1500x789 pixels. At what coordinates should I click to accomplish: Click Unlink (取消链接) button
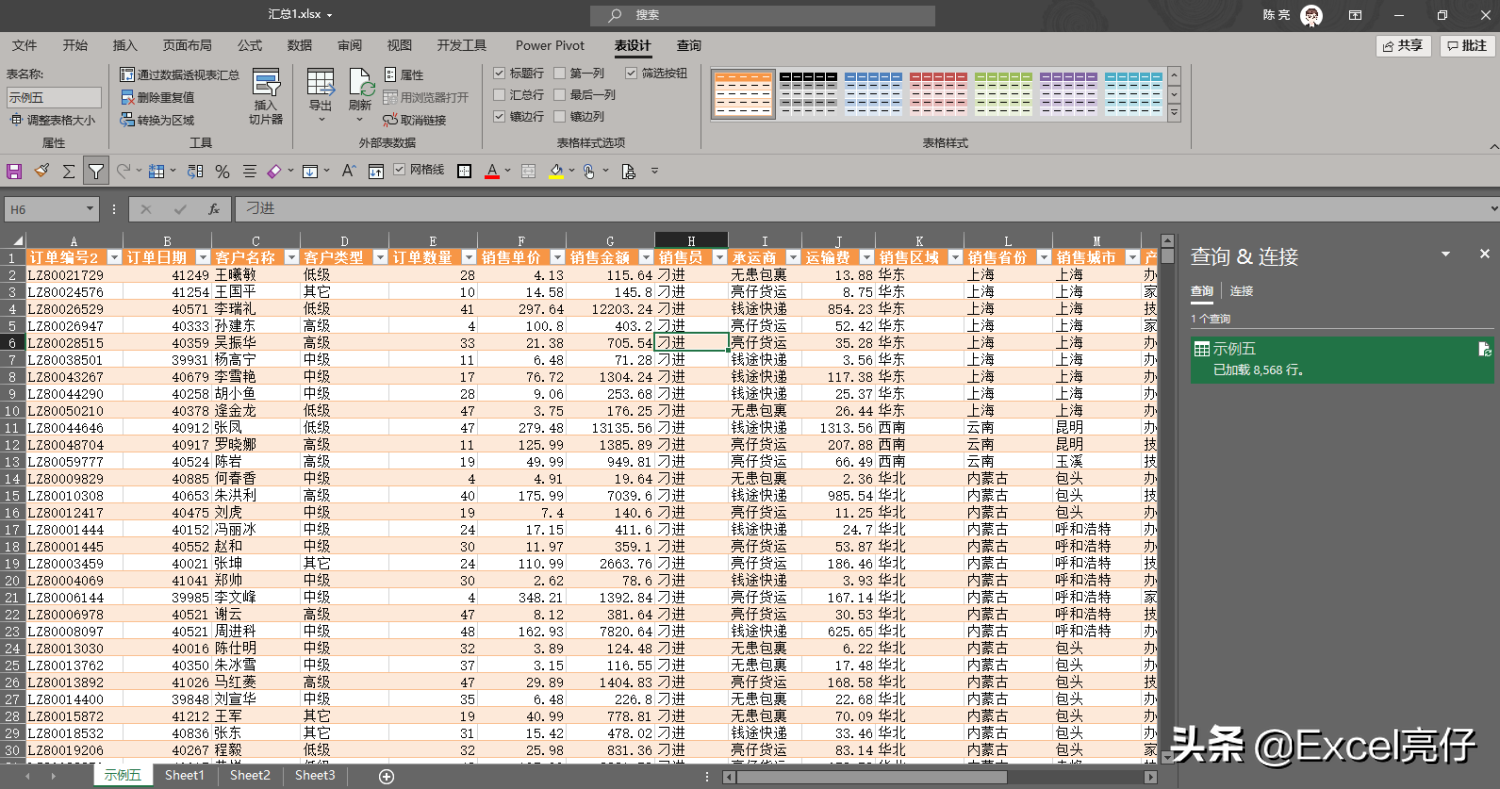[x=415, y=120]
